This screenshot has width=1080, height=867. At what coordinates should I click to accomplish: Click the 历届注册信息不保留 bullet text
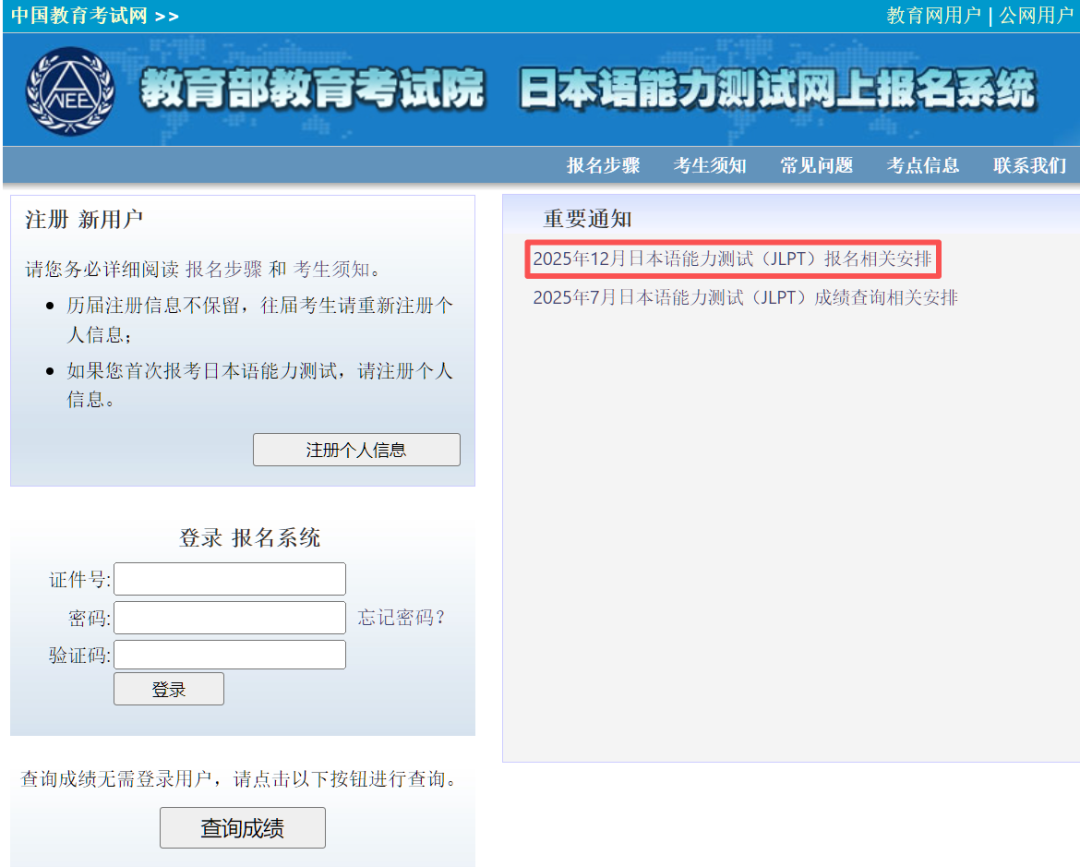260,320
